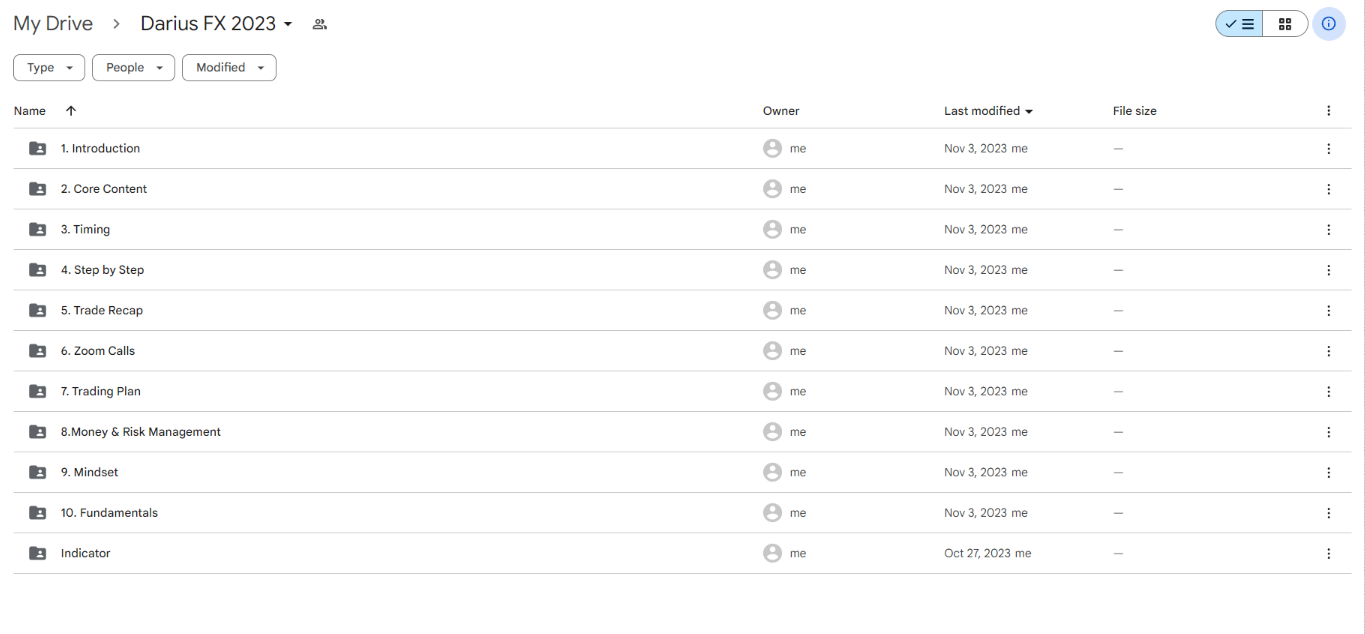Click shared folder people icon beside title
The width and height of the screenshot is (1365, 634).
tap(320, 24)
